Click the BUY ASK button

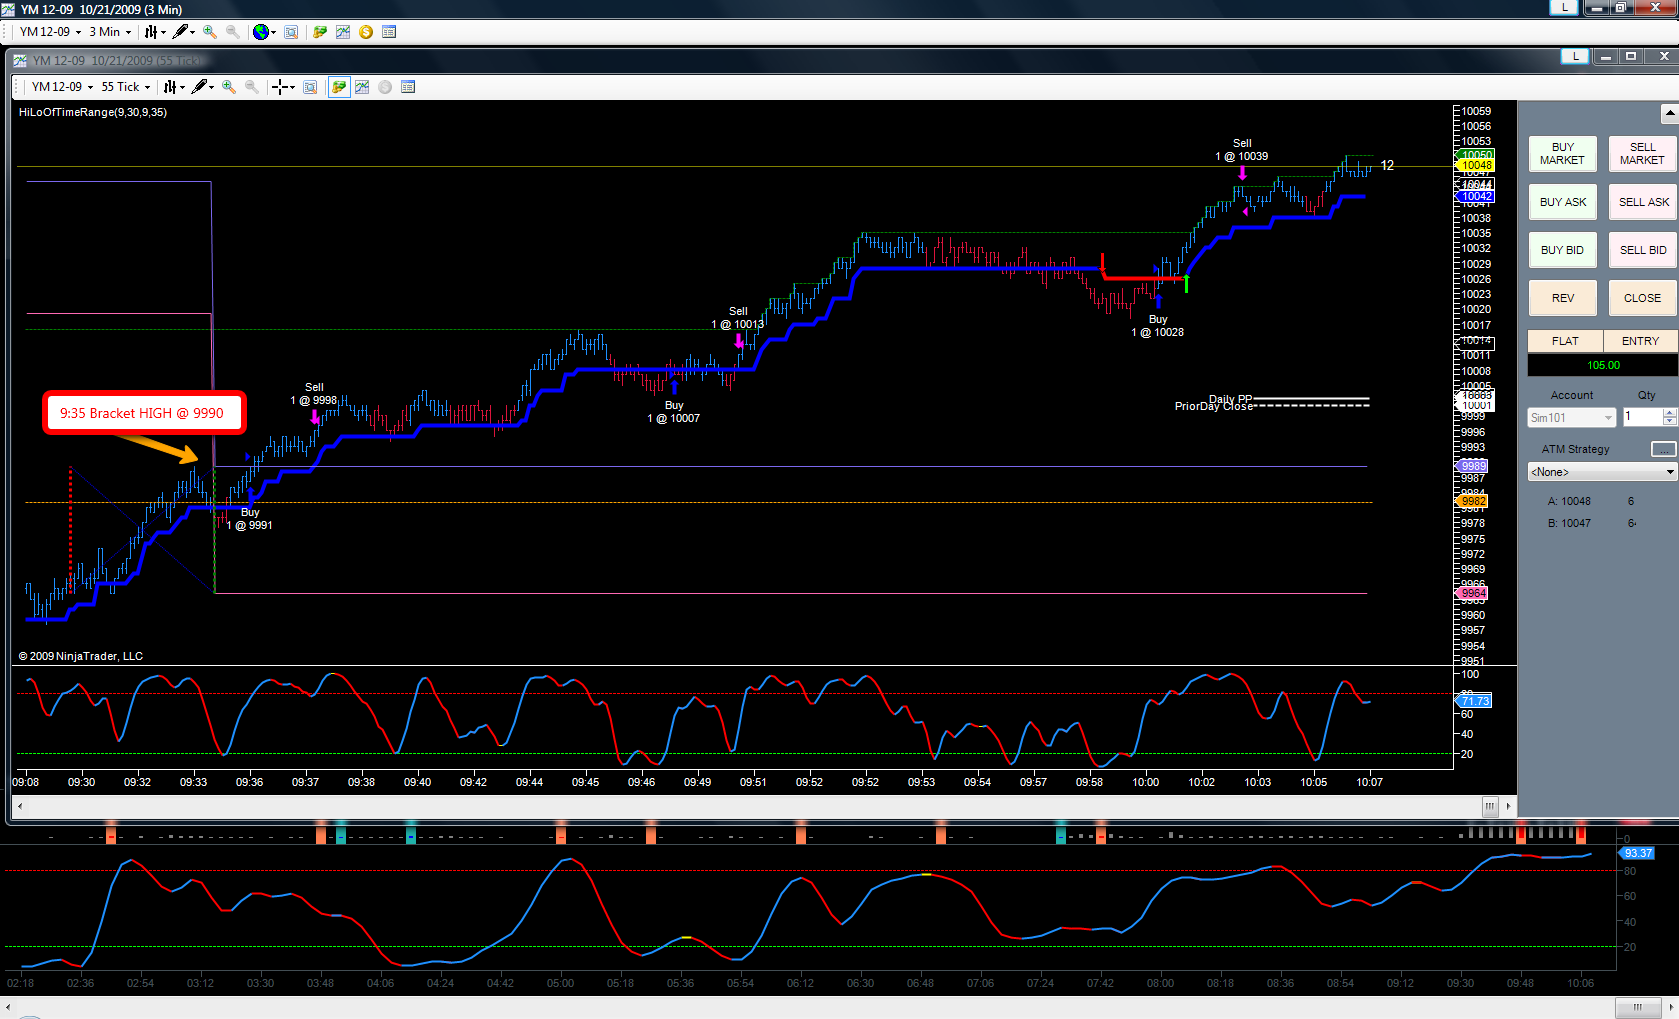click(x=1562, y=202)
